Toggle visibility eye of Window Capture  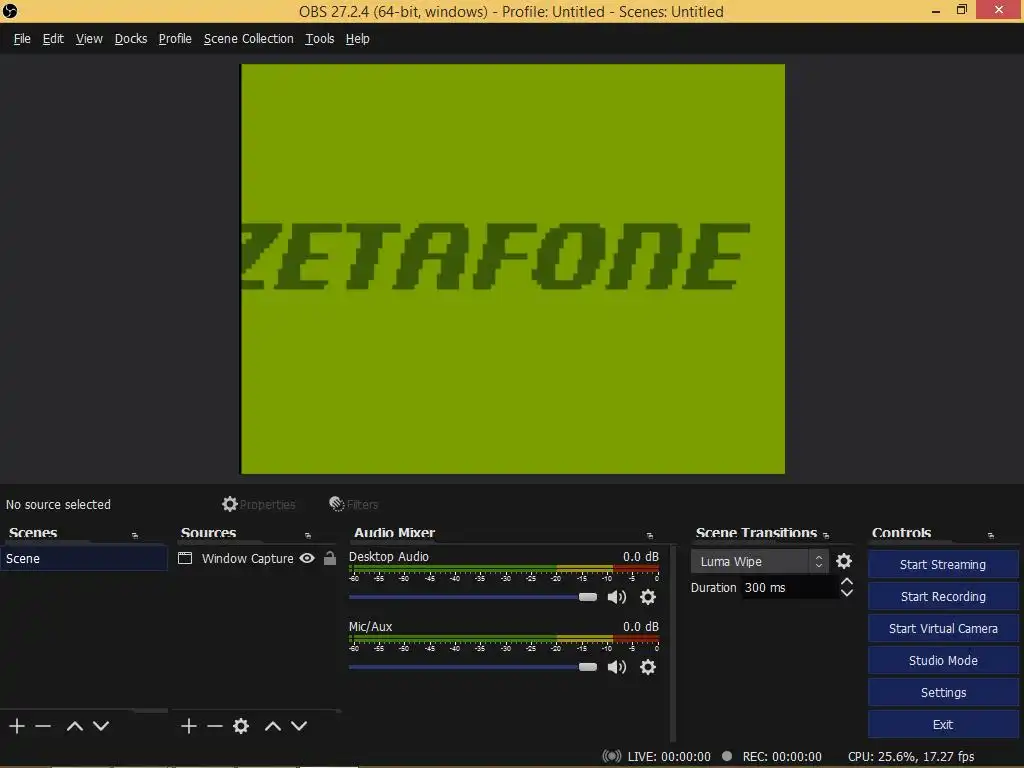(x=307, y=558)
